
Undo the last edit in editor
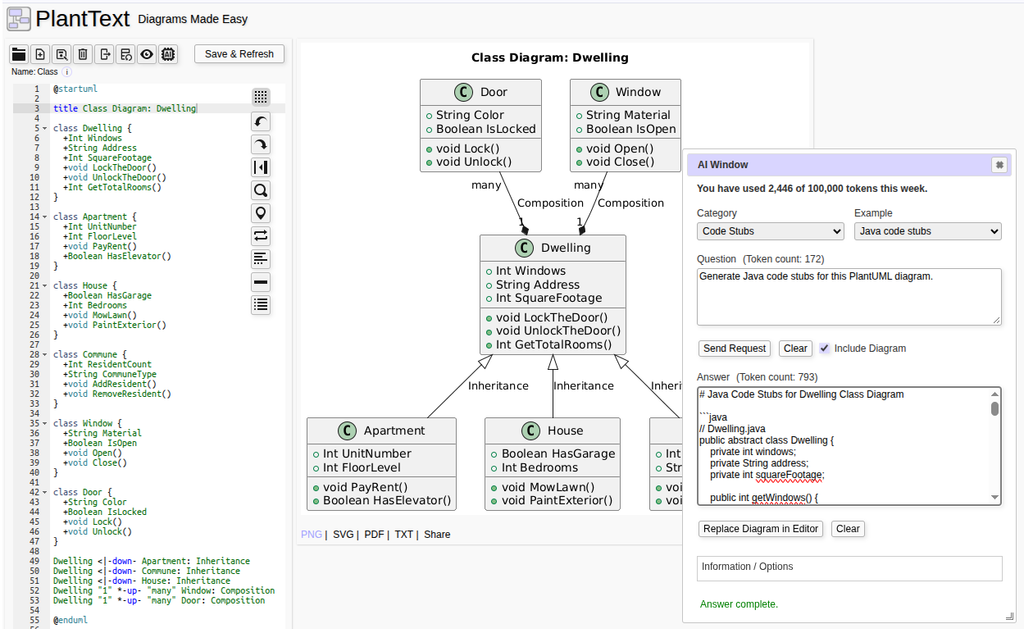(261, 121)
